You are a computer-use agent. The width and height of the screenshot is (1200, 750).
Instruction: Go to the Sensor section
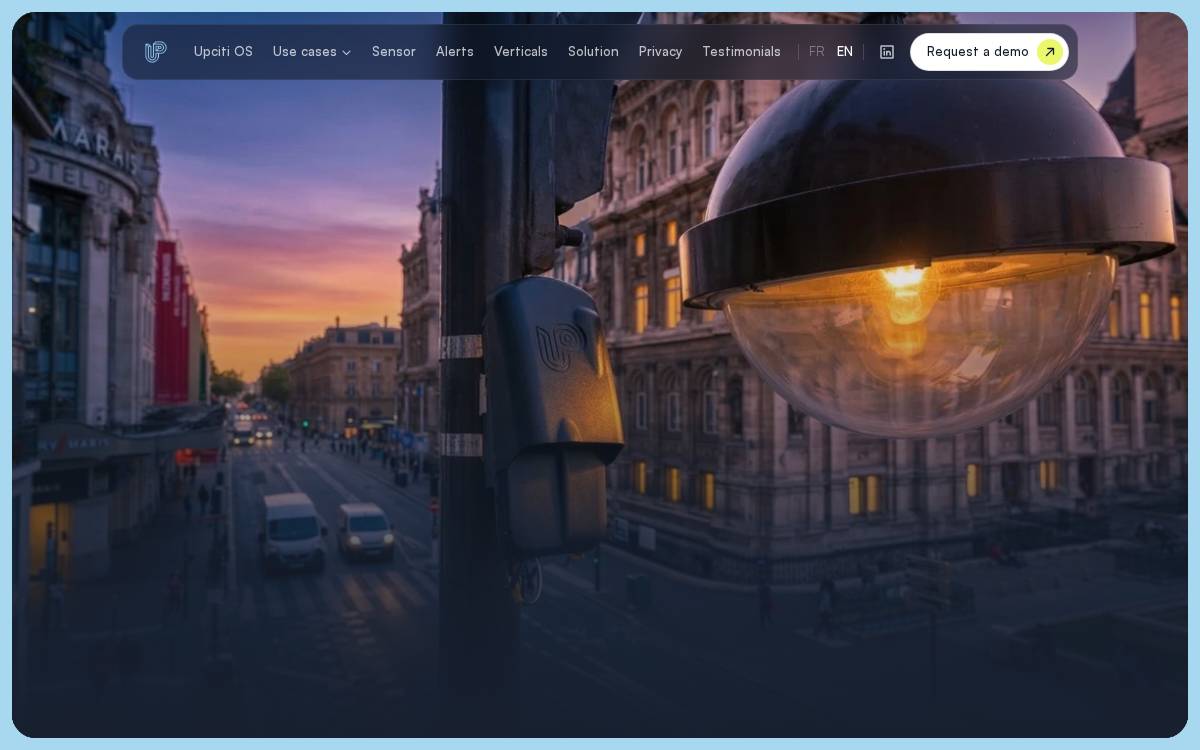pyautogui.click(x=394, y=52)
